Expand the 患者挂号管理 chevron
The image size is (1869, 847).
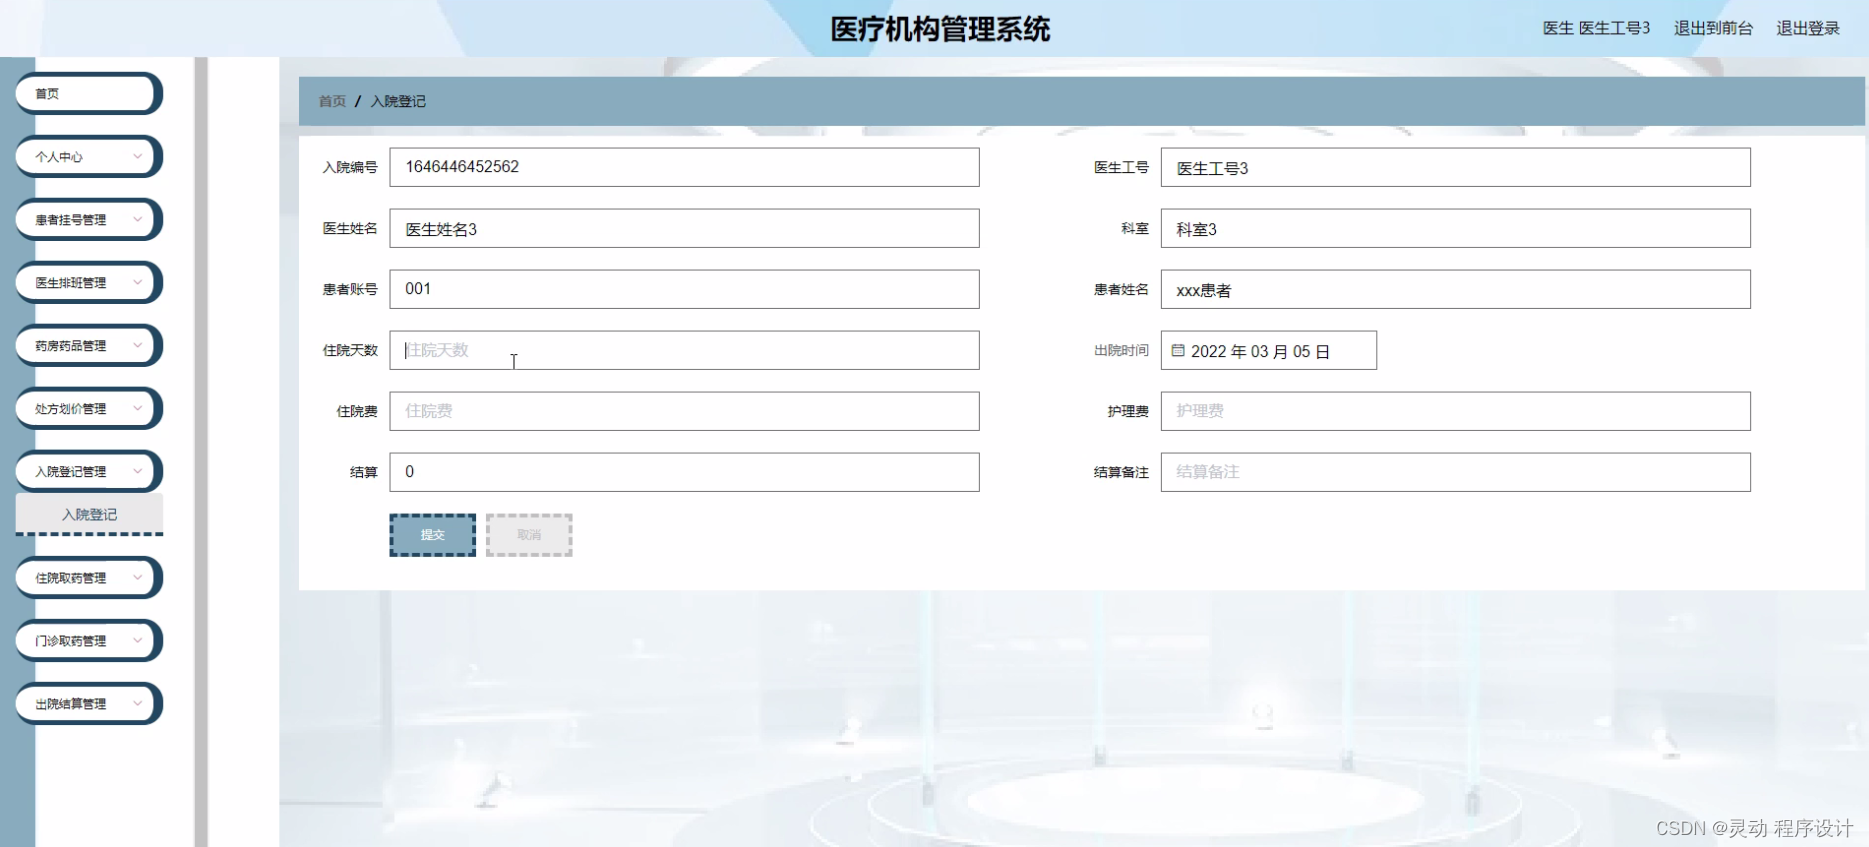click(137, 219)
